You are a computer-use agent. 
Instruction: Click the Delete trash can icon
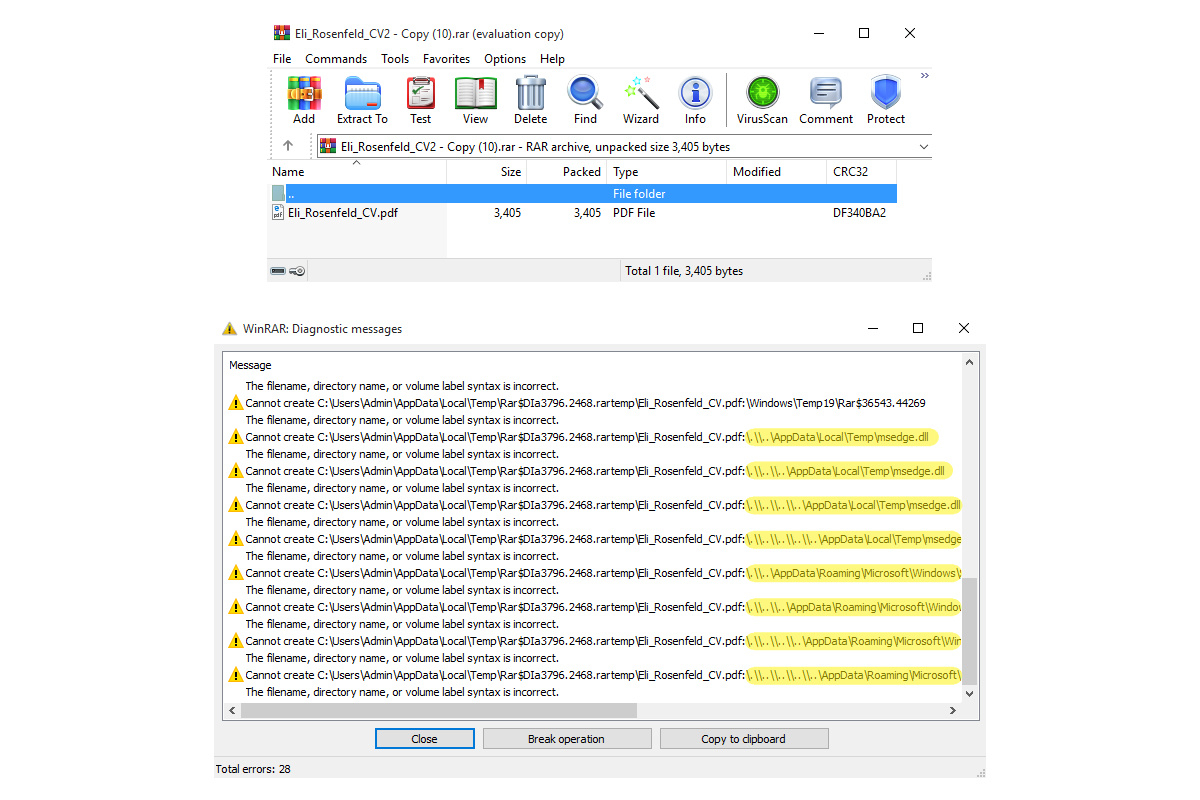pos(531,100)
